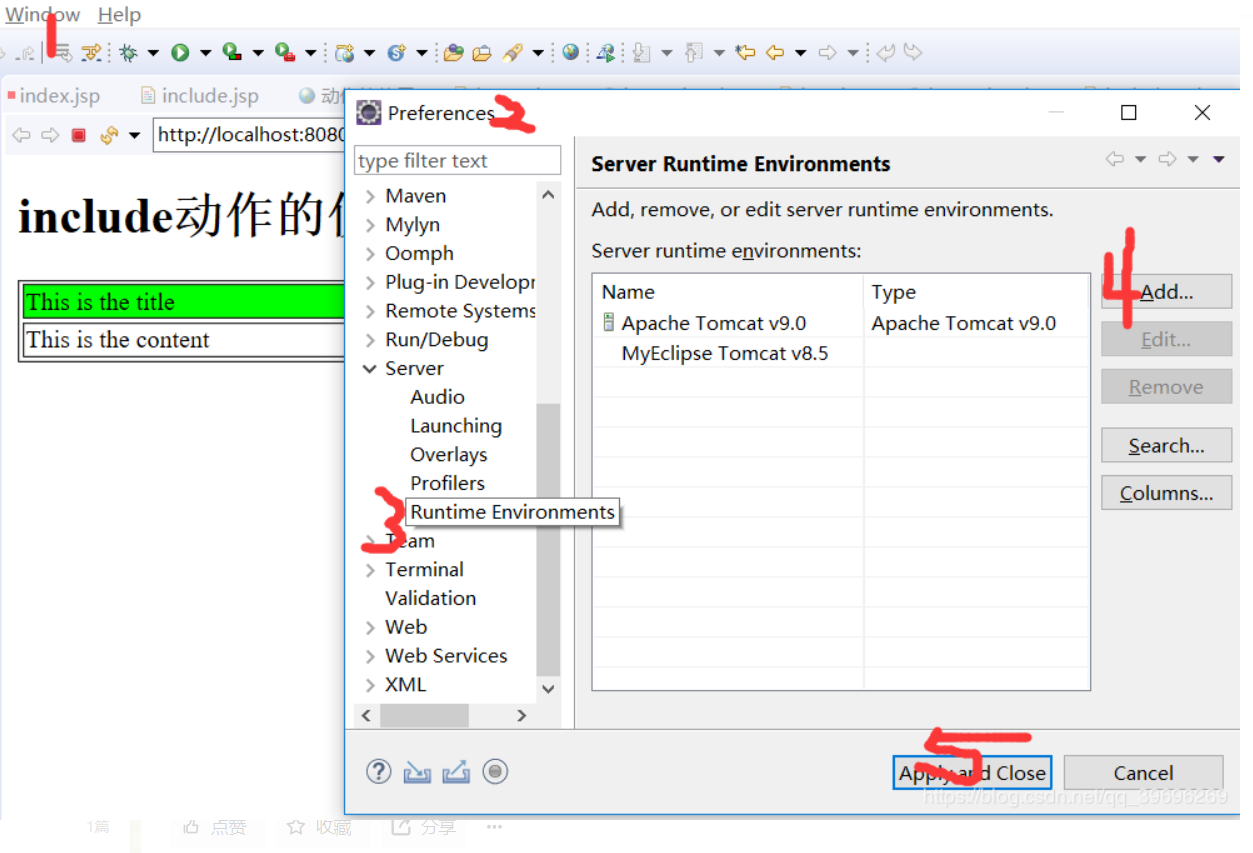Click the Type column header

pos(893,292)
